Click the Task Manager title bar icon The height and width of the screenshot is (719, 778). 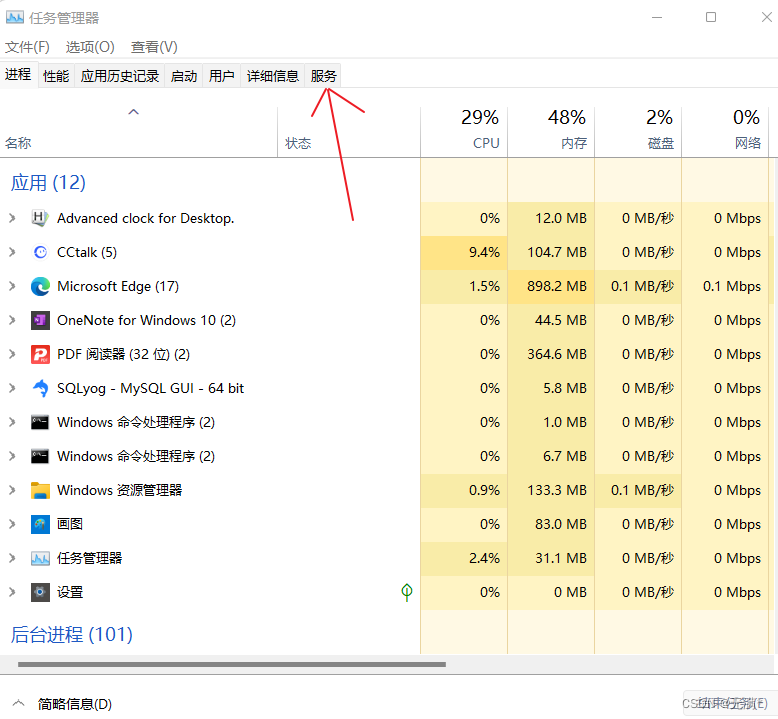14,18
